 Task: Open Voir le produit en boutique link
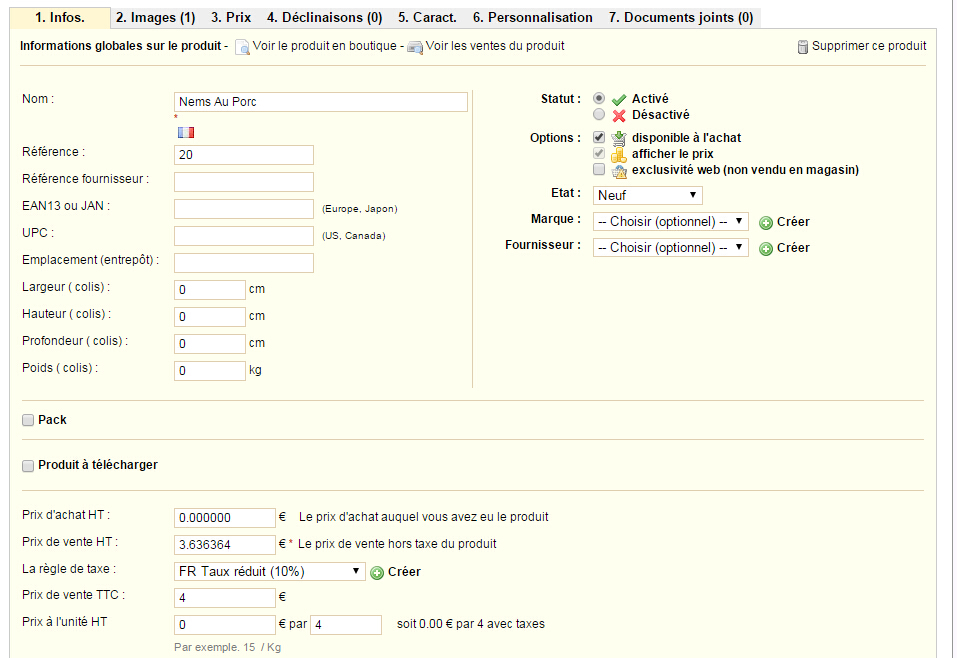click(x=325, y=46)
